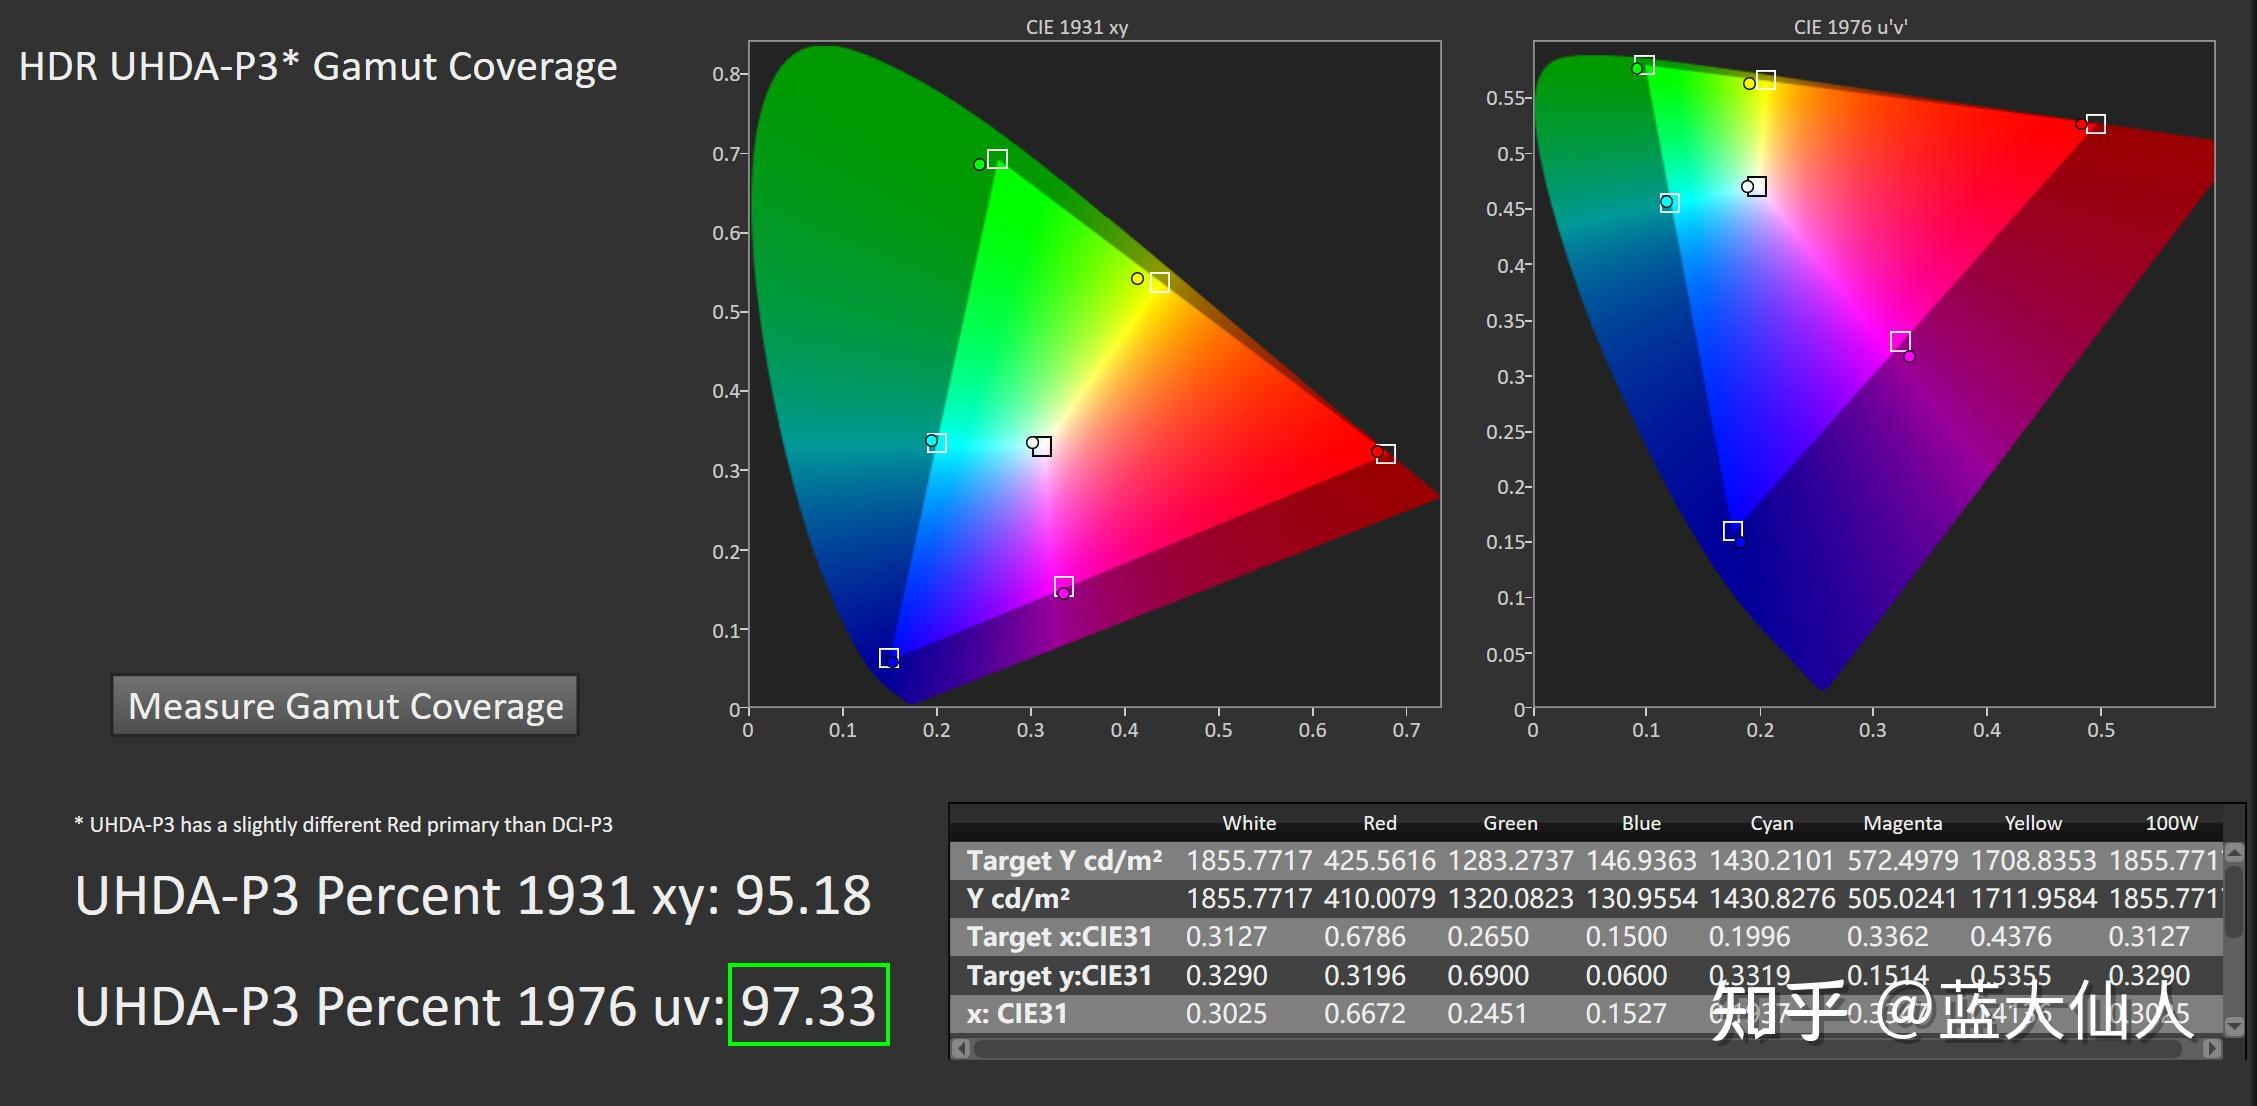Click the Measure Gamut Coverage button
The image size is (2257, 1106).
click(345, 706)
